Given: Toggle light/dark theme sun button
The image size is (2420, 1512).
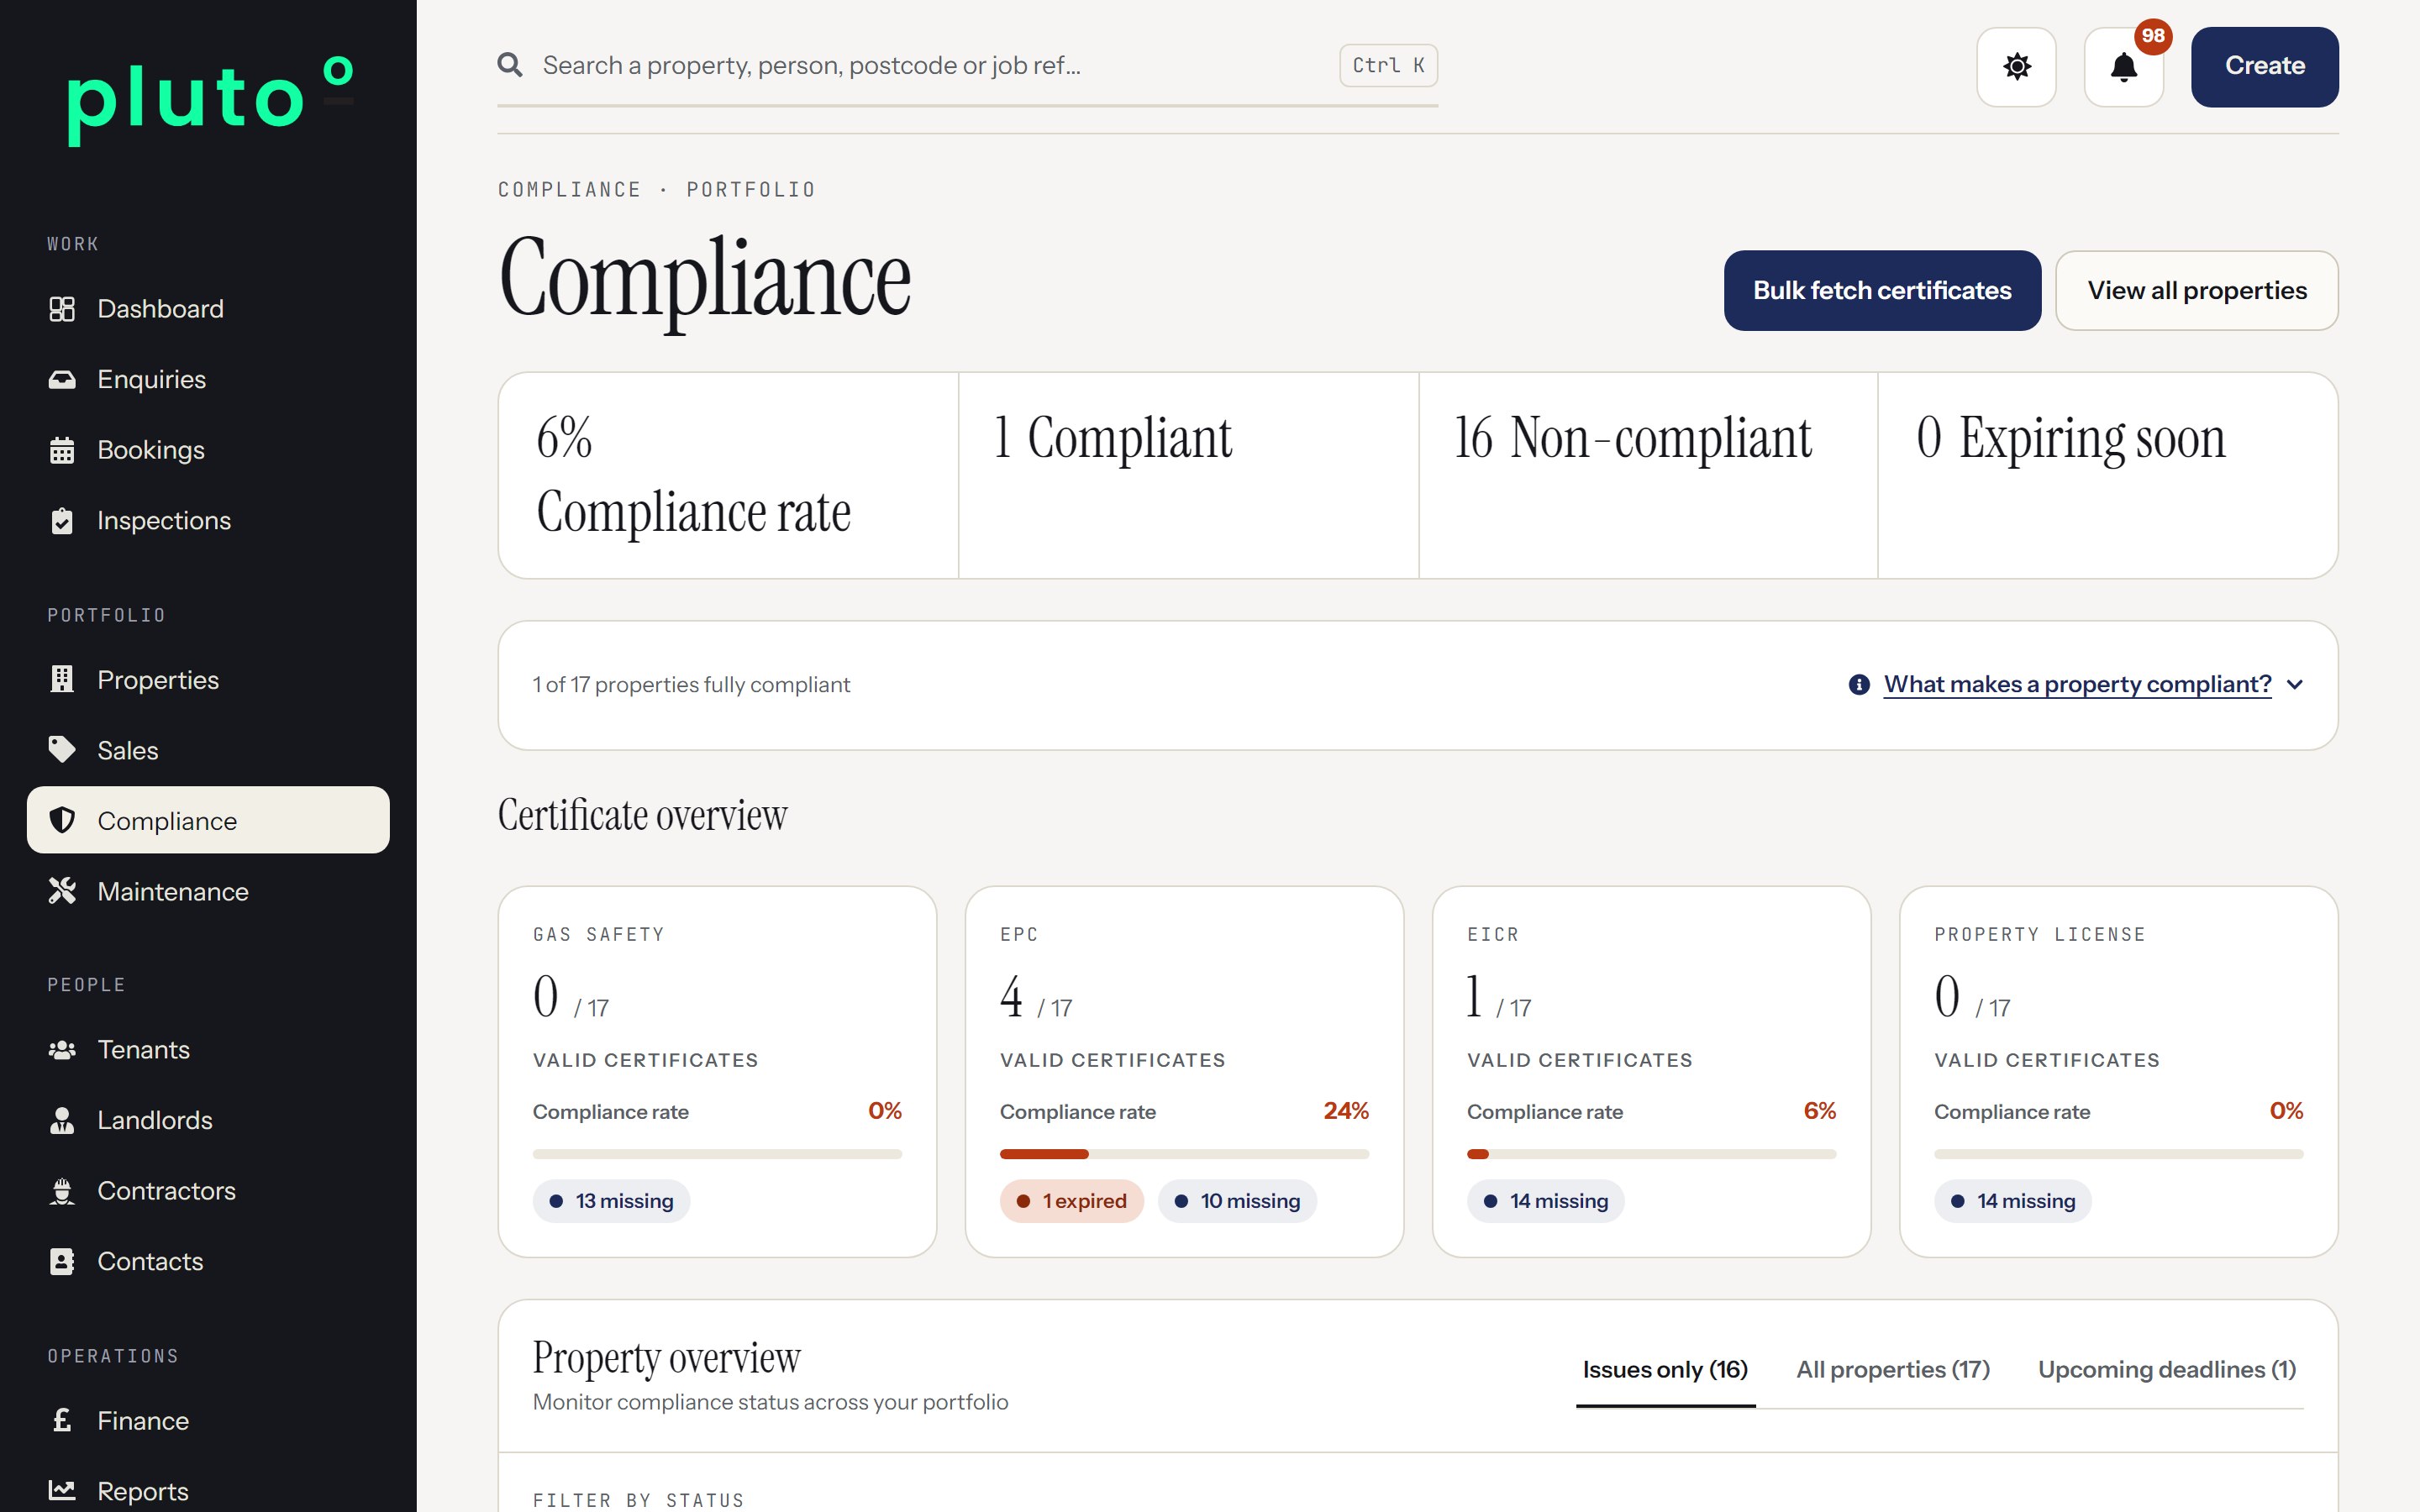Looking at the screenshot, I should pos(2016,67).
